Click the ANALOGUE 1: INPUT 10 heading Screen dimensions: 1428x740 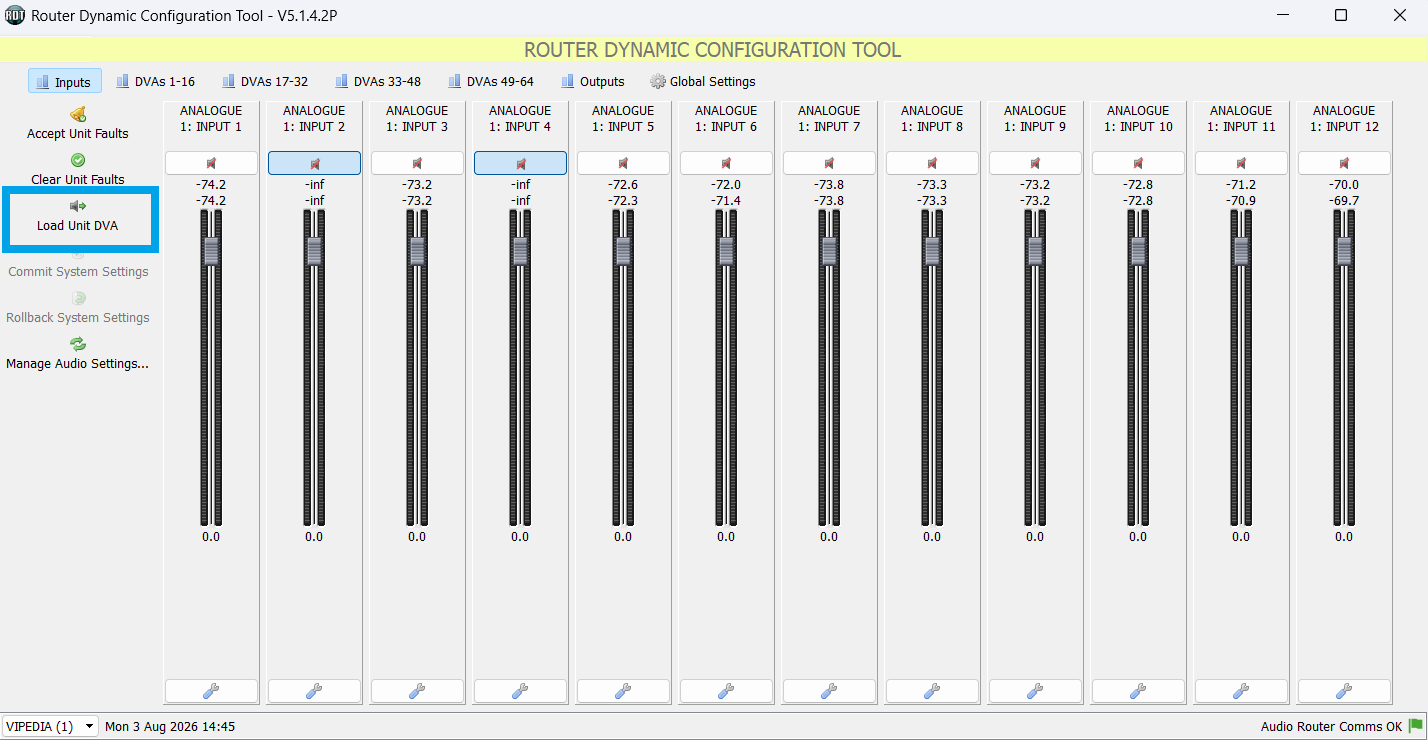pos(1138,119)
